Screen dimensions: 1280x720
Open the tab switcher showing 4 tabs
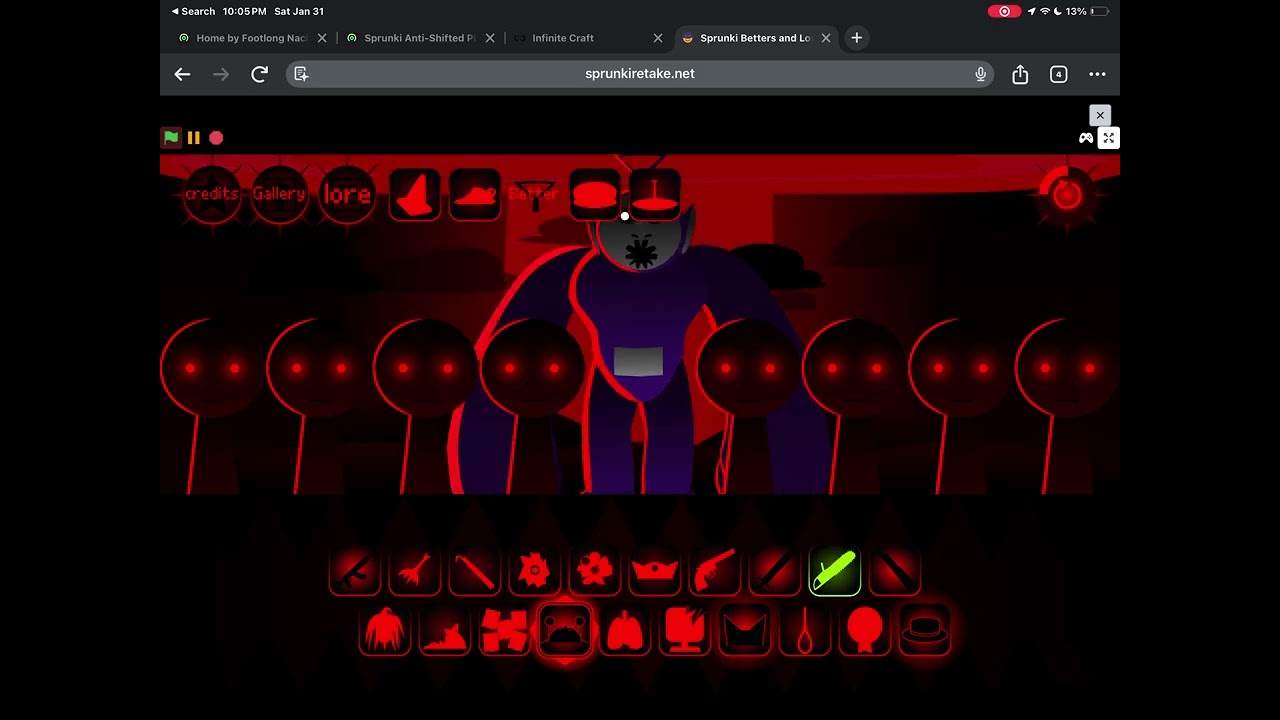click(x=1059, y=74)
